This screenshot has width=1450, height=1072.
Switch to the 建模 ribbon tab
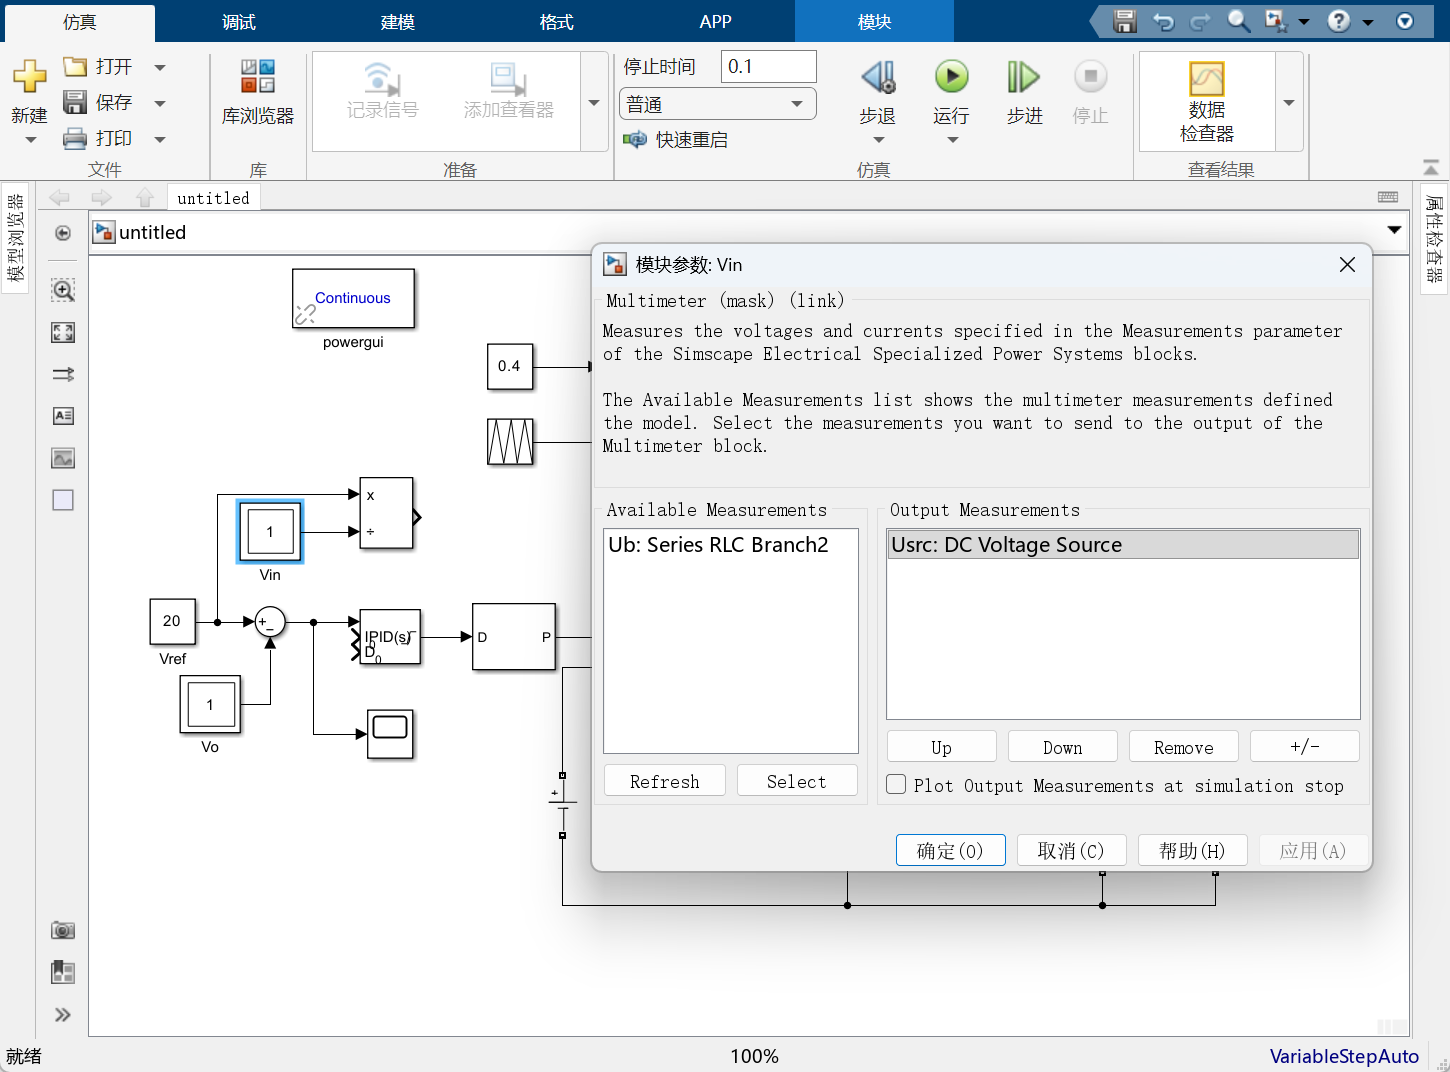coord(398,22)
